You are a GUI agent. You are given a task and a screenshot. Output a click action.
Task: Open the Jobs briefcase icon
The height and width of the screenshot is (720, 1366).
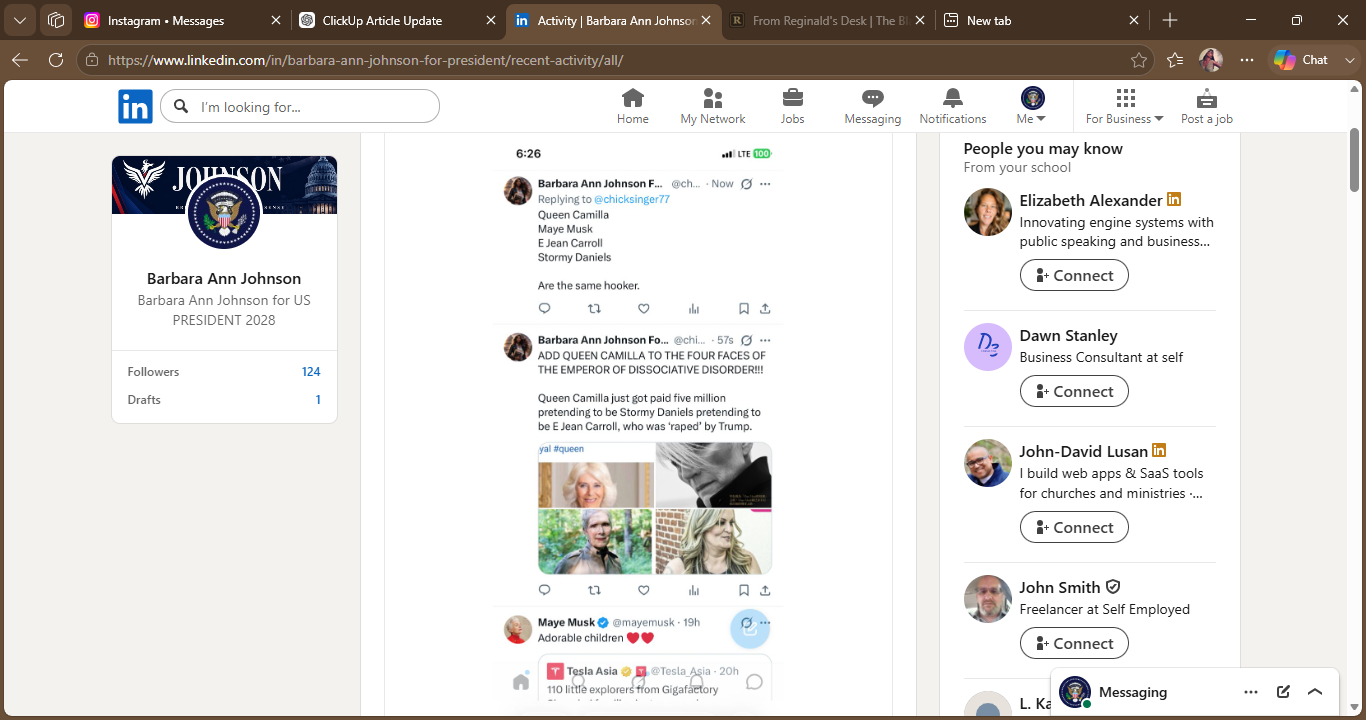coord(792,106)
